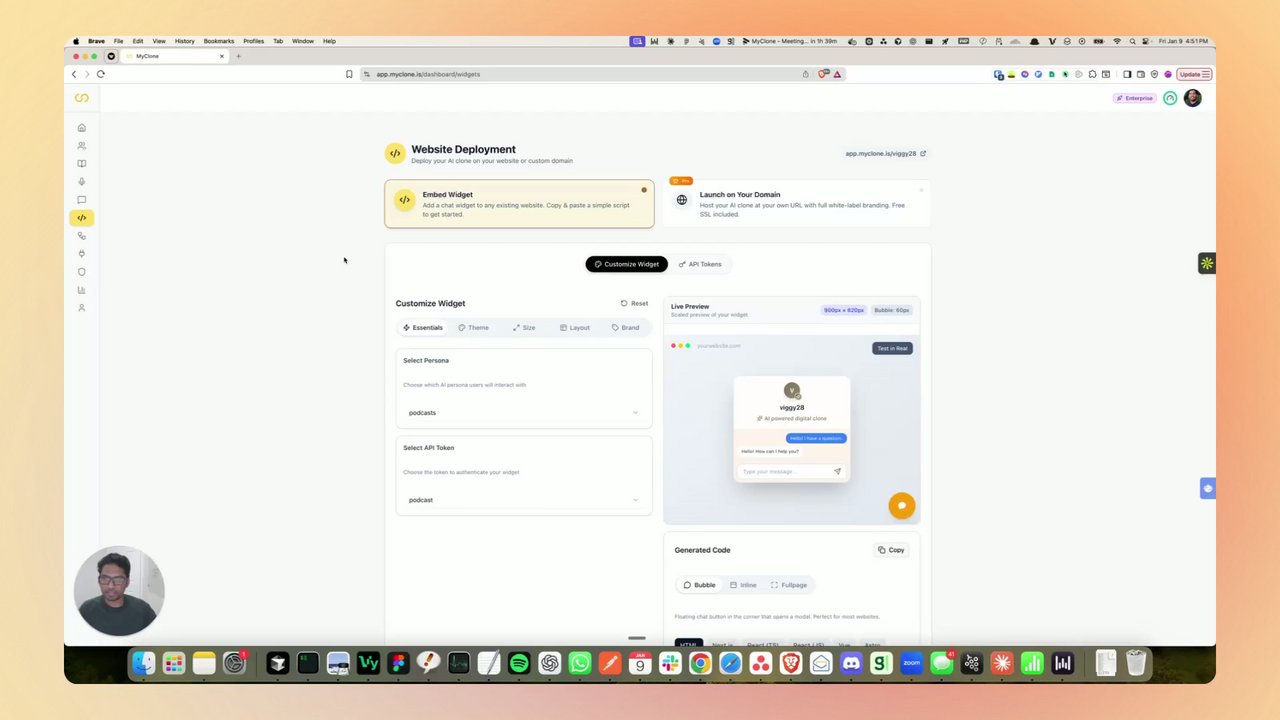Screen dimensions: 1280x720
Task: Open the open-book icon in sidebar
Action: coord(82,164)
